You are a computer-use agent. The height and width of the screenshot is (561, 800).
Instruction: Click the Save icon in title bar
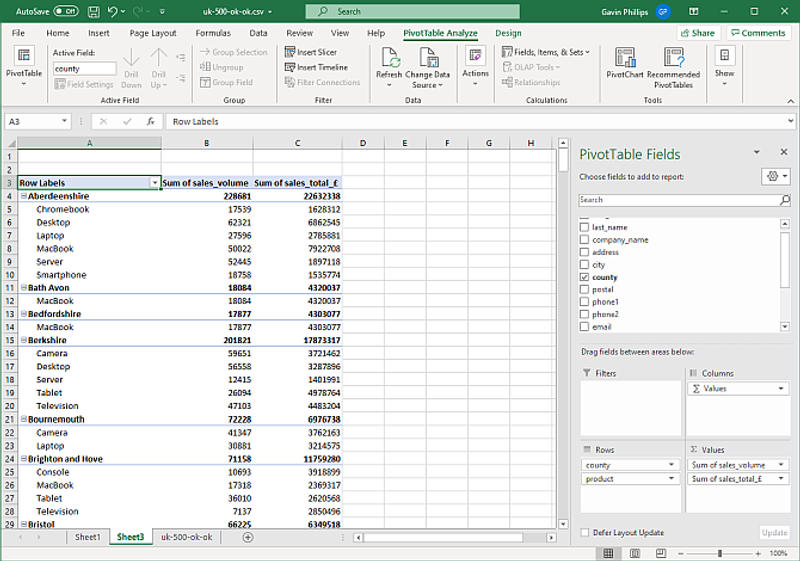click(x=91, y=11)
